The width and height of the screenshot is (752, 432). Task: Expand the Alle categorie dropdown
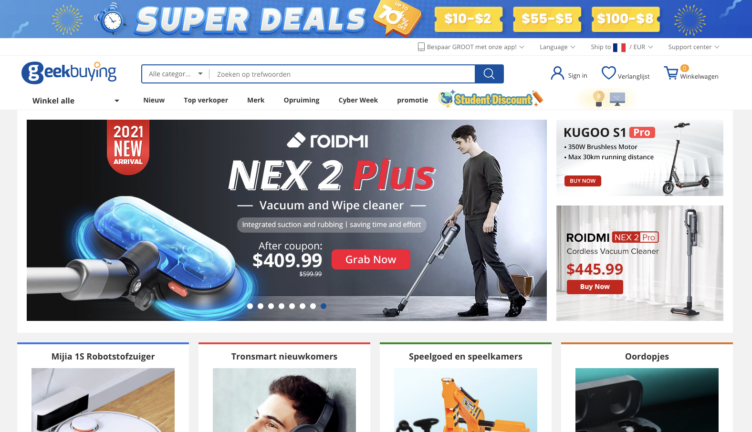coord(176,74)
